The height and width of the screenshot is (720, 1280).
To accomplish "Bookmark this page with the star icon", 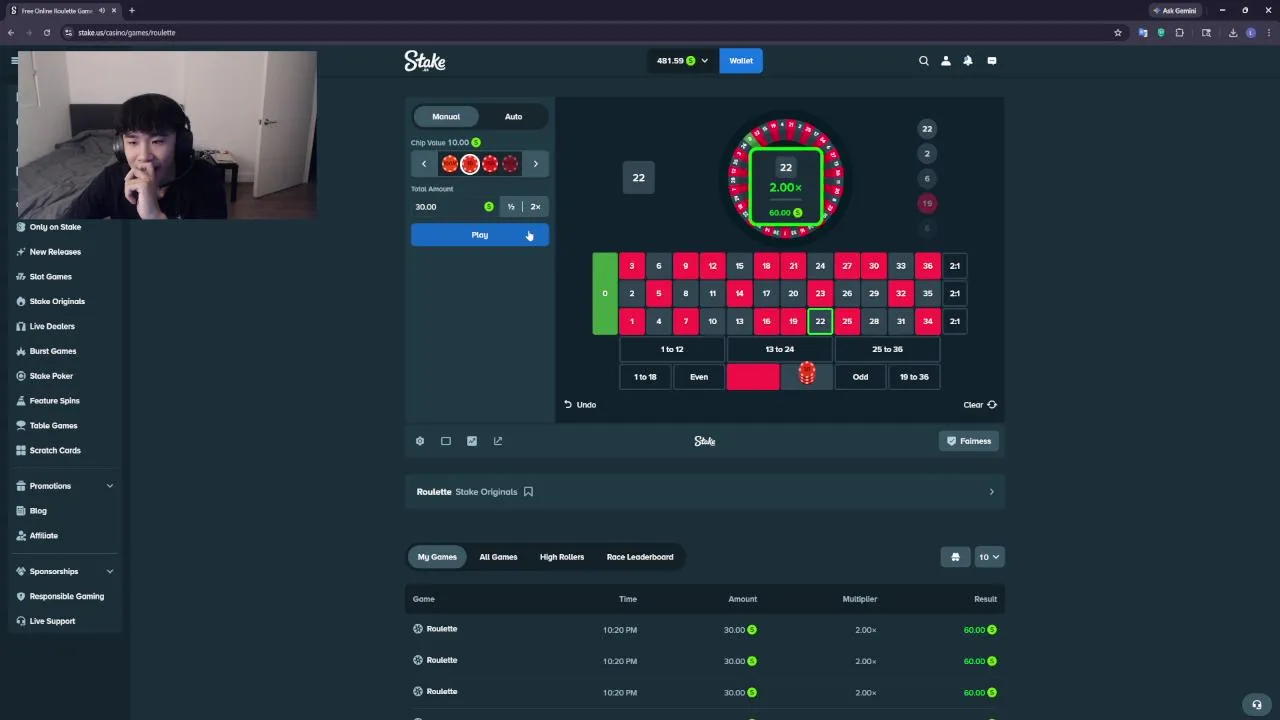I will pos(1118,32).
